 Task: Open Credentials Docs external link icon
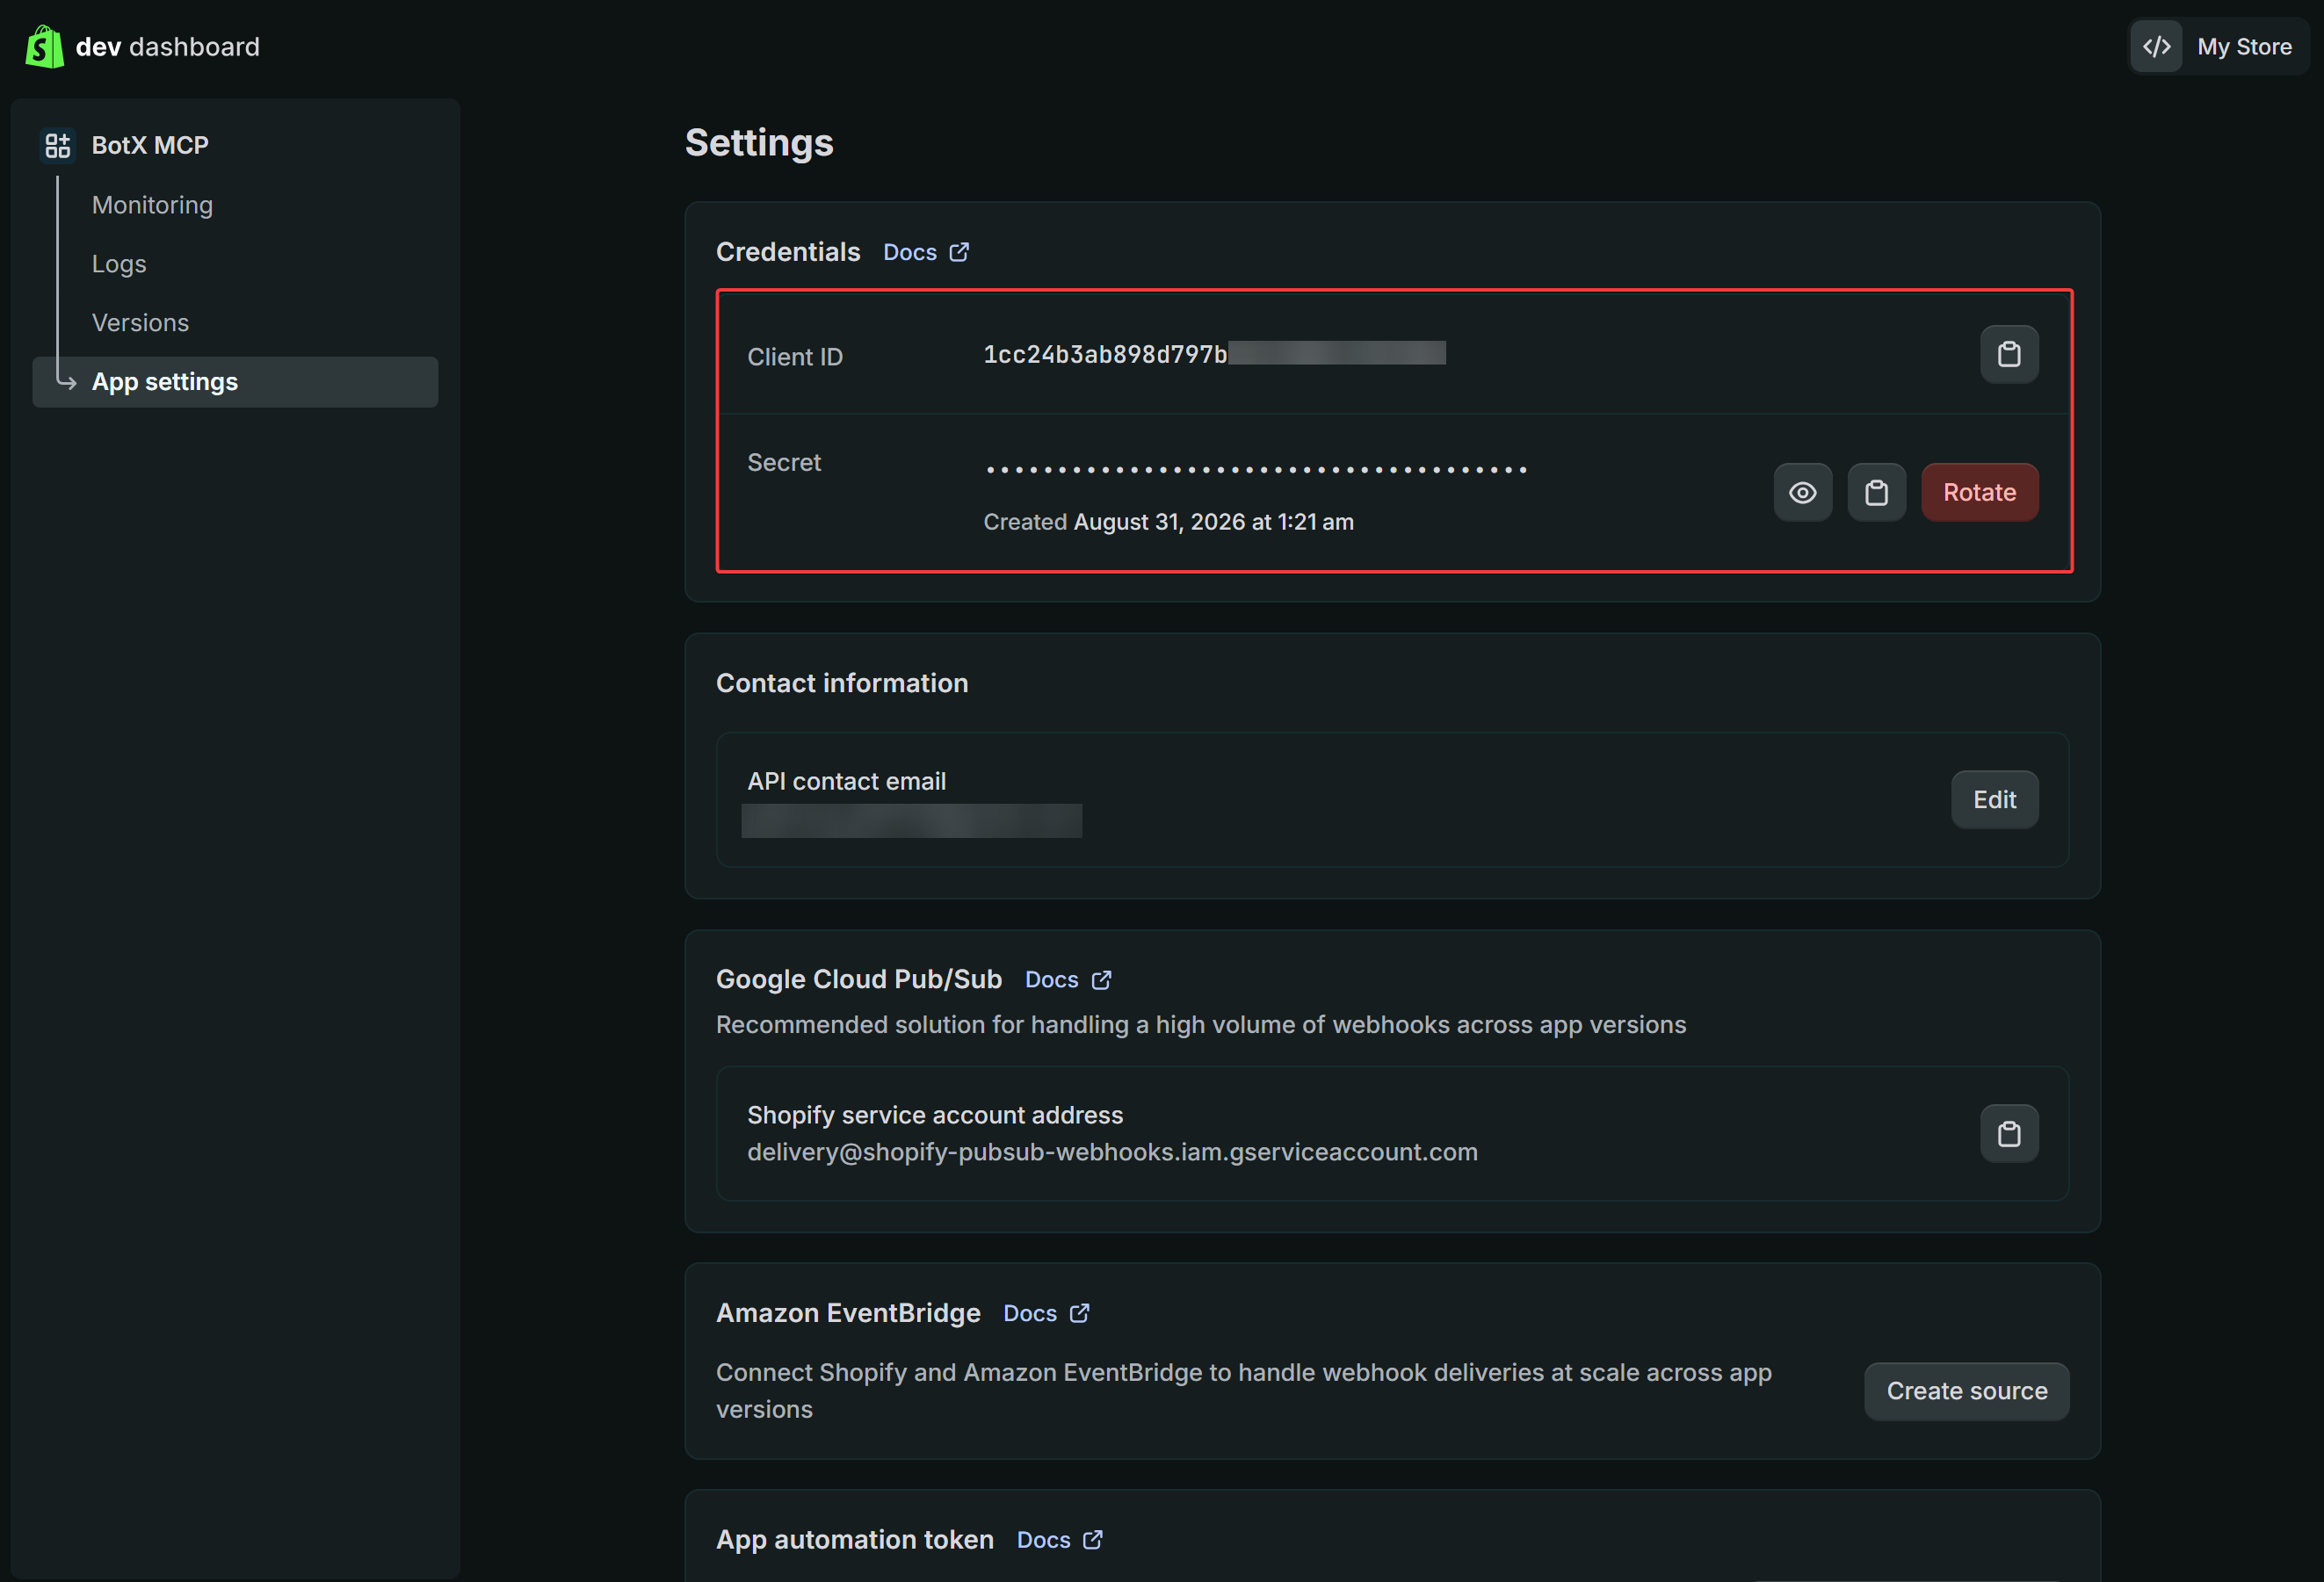(x=959, y=252)
